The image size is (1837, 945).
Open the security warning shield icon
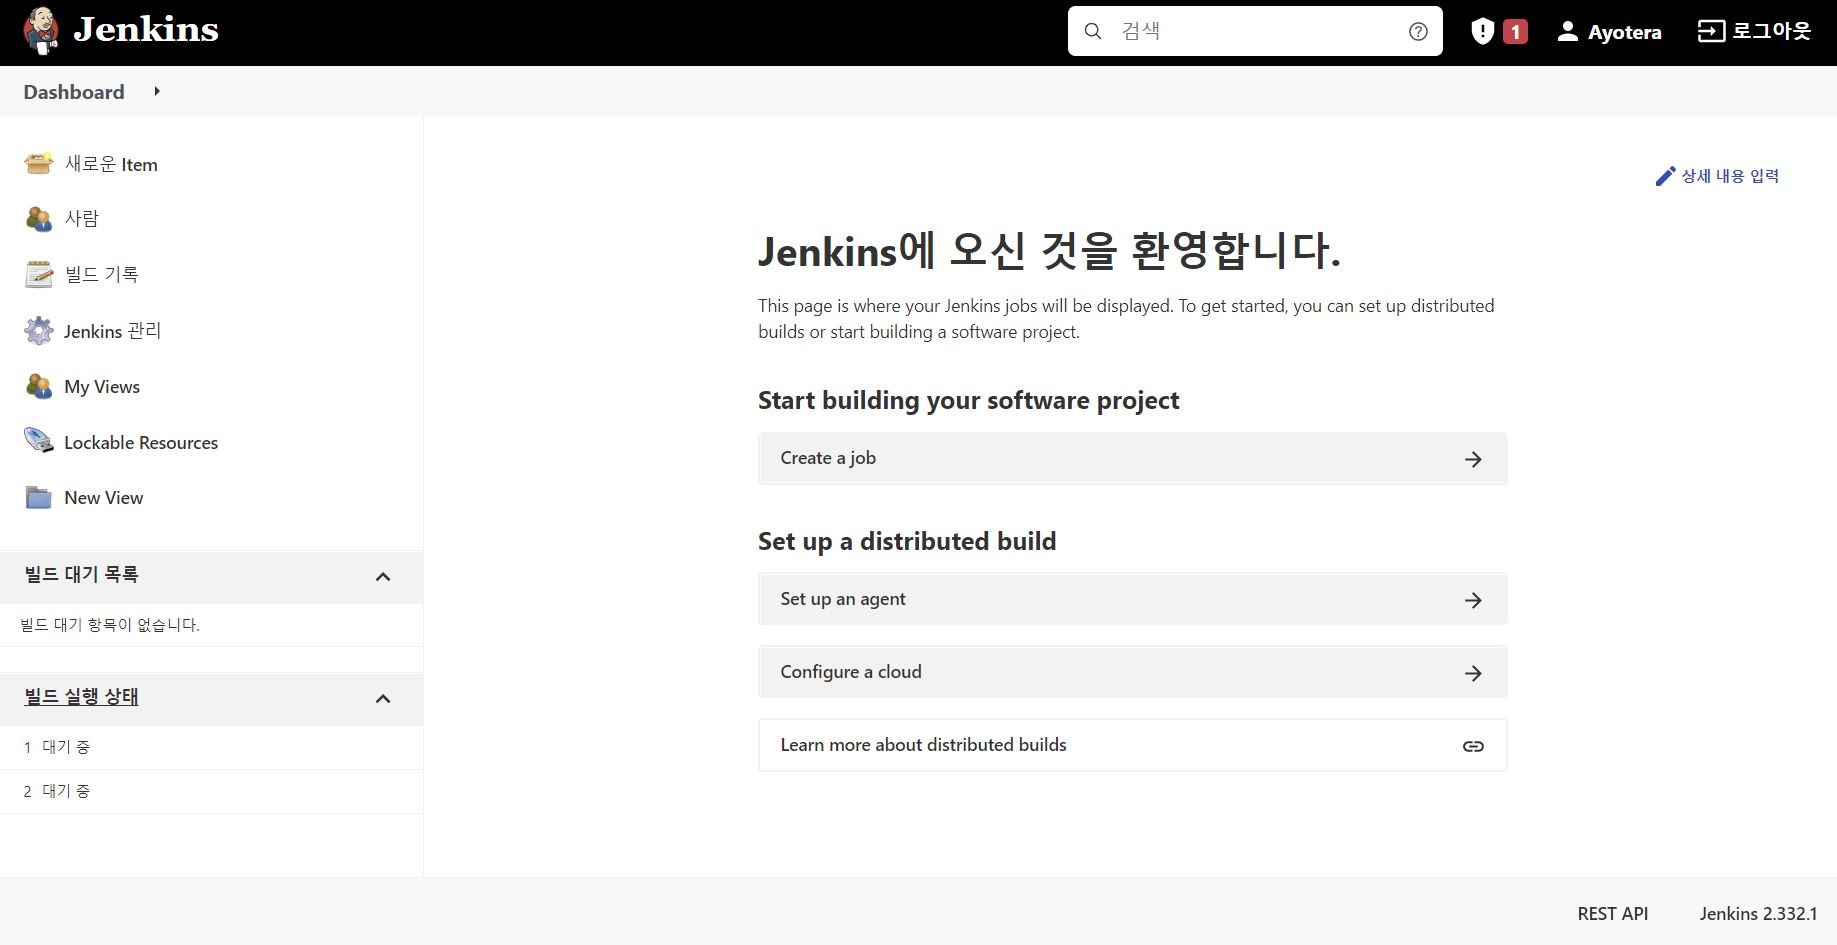pyautogui.click(x=1482, y=31)
